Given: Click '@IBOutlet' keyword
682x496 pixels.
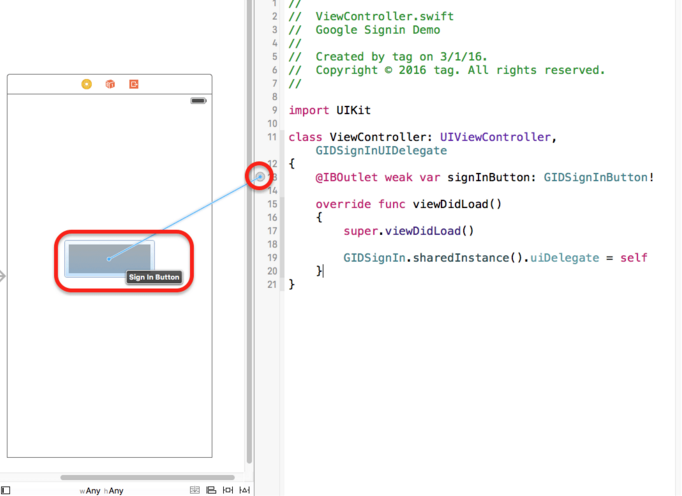Looking at the screenshot, I should point(346,178).
